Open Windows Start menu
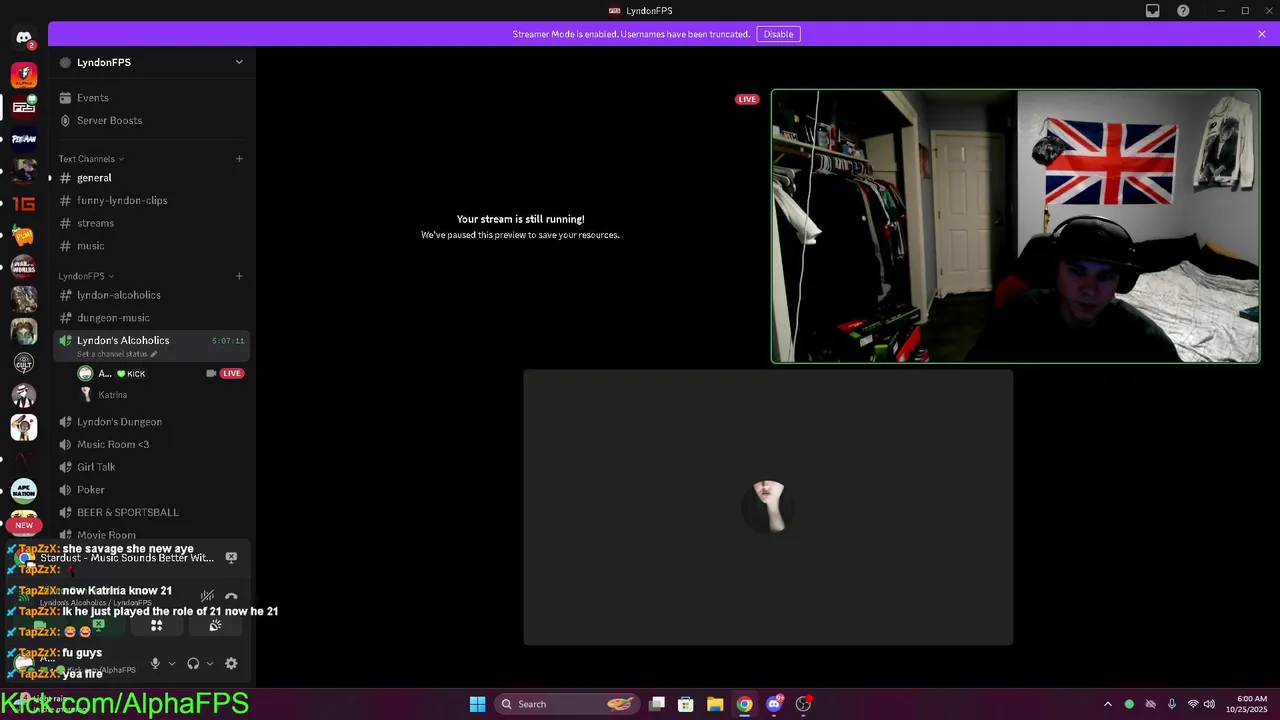Image resolution: width=1280 pixels, height=720 pixels. (x=477, y=704)
